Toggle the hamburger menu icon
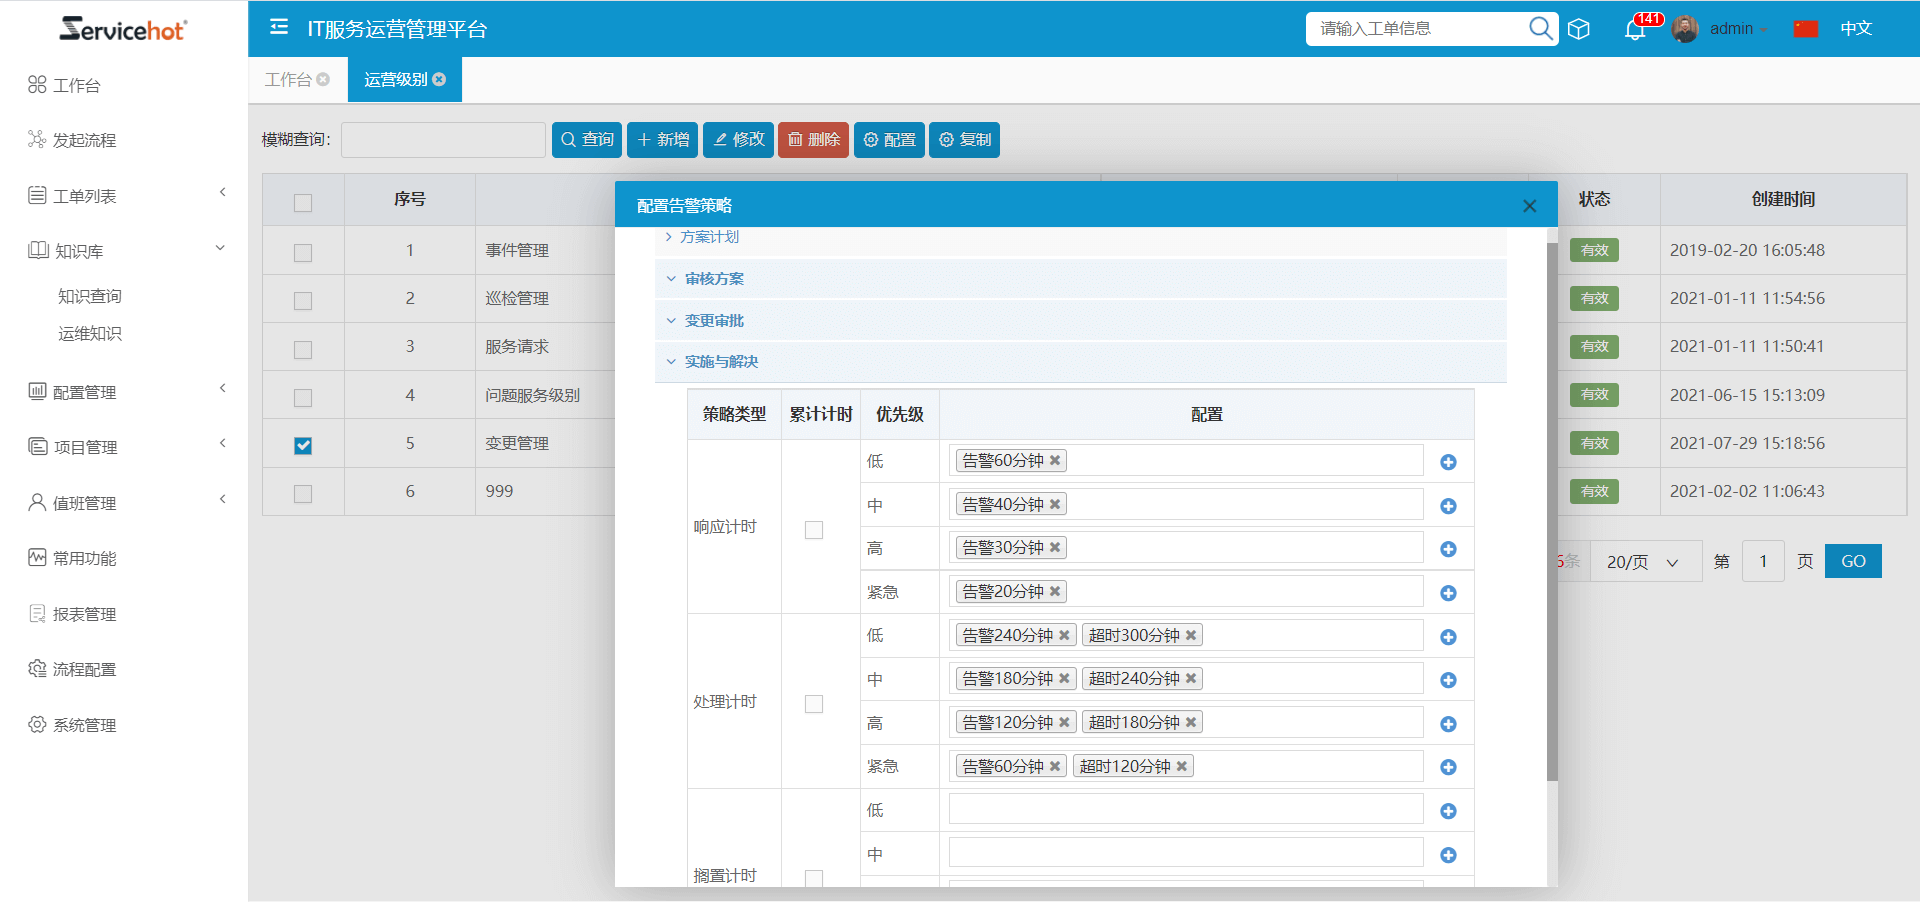Viewport: 1920px width, 902px height. [279, 27]
